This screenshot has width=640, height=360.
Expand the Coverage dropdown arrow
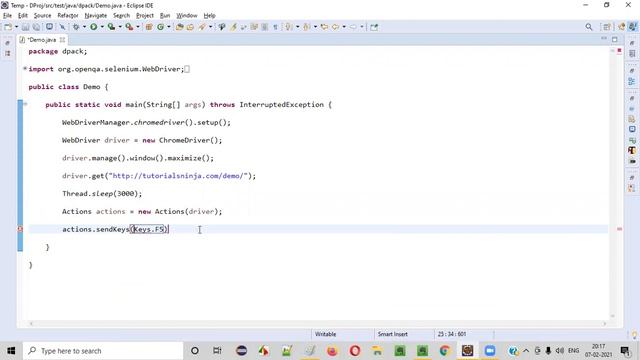coord(120,27)
